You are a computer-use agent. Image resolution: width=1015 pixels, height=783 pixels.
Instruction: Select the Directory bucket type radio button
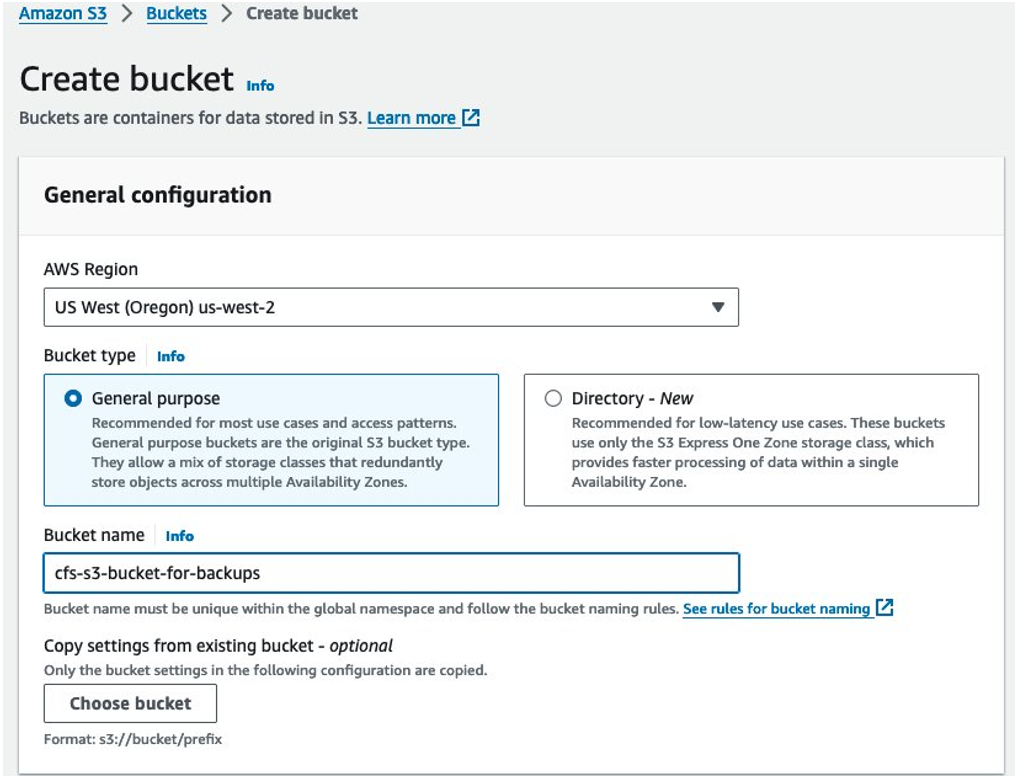coord(553,398)
